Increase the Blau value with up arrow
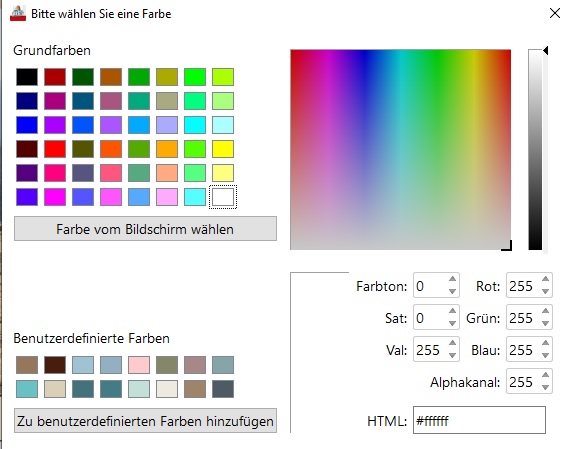 [545, 343]
